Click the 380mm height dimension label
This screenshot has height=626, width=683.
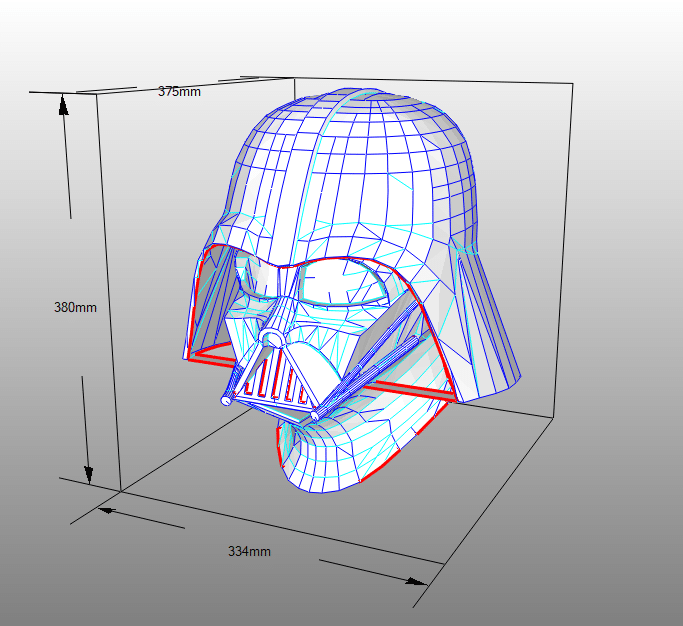point(75,308)
